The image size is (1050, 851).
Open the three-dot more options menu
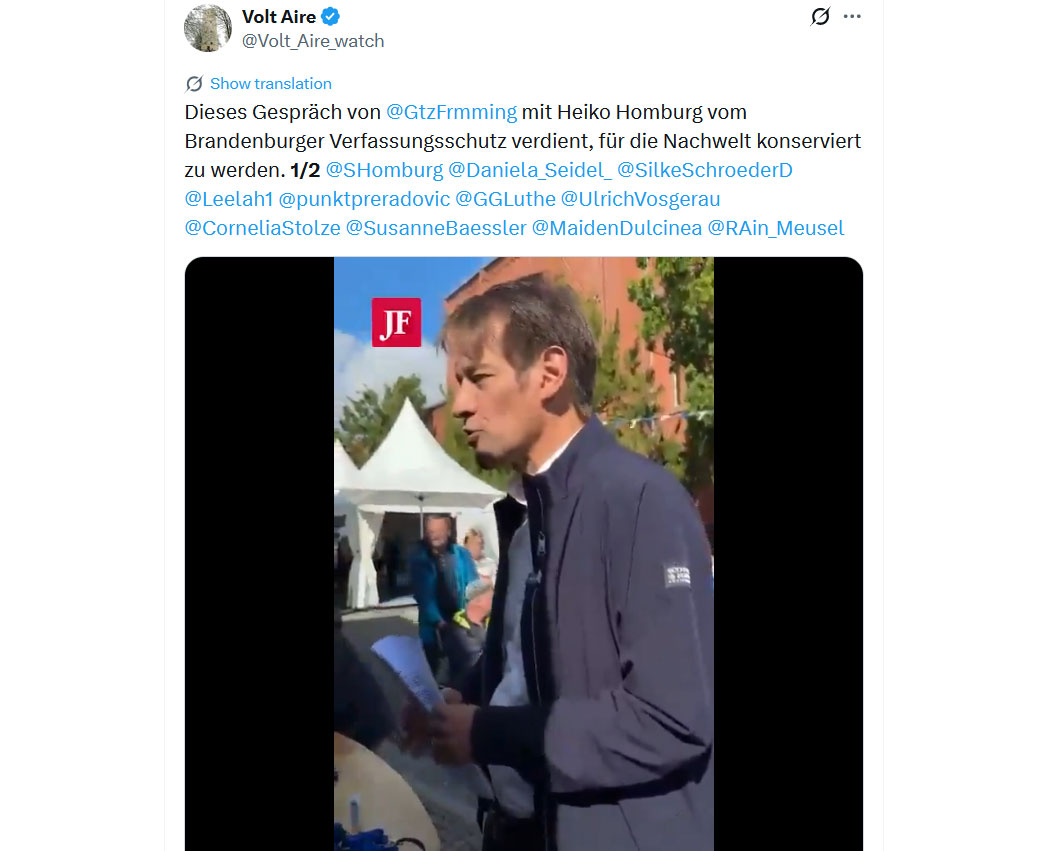(x=852, y=16)
